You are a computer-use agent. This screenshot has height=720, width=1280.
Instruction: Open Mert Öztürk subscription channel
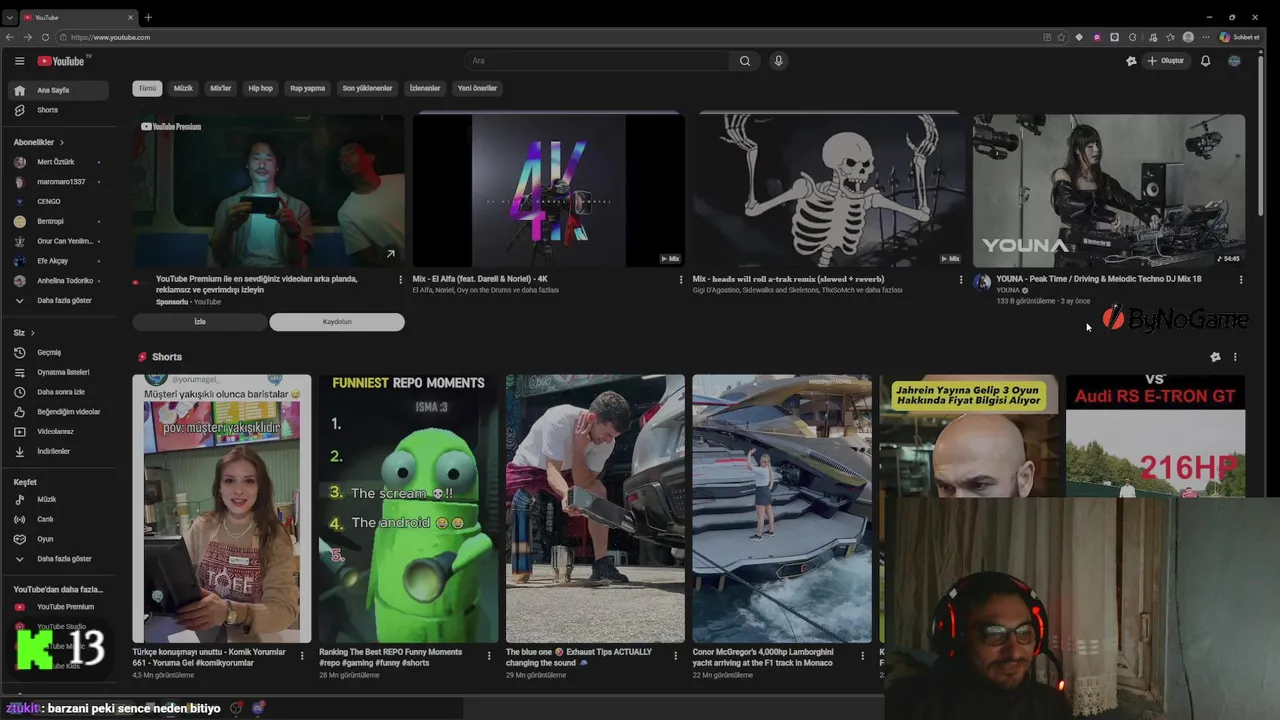coord(60,162)
